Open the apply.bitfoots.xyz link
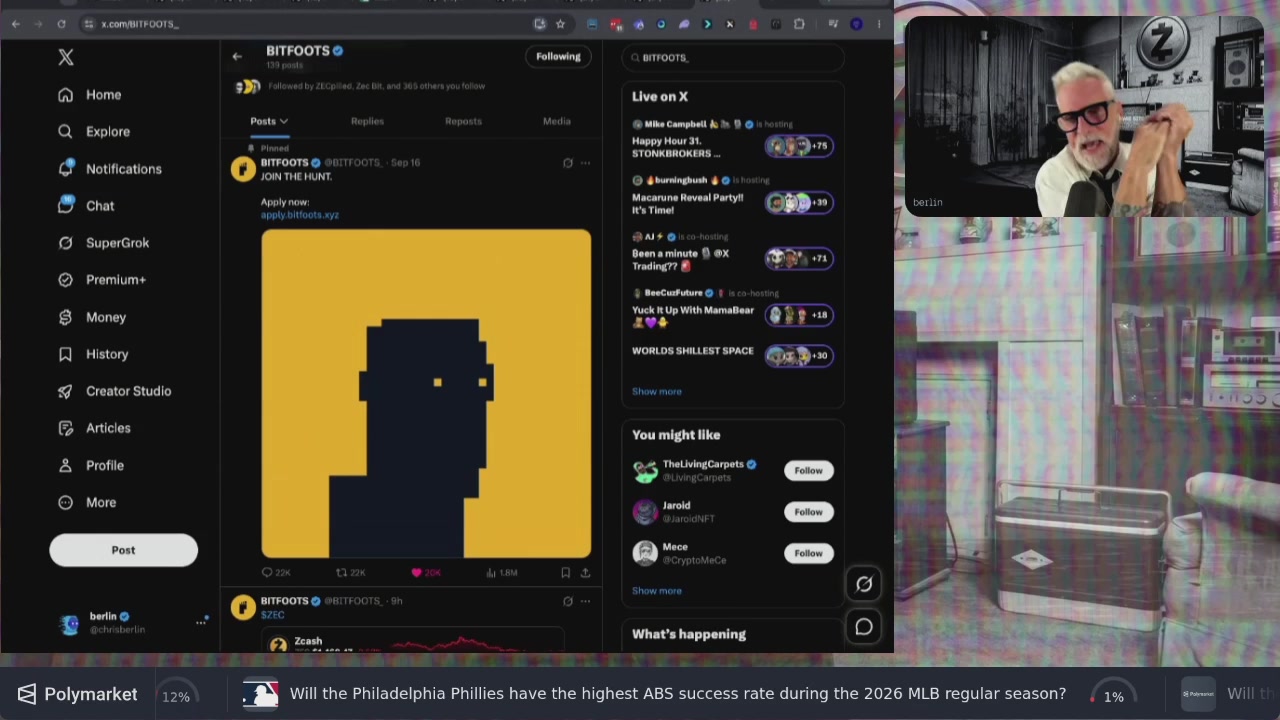The height and width of the screenshot is (720, 1280). 300,215
